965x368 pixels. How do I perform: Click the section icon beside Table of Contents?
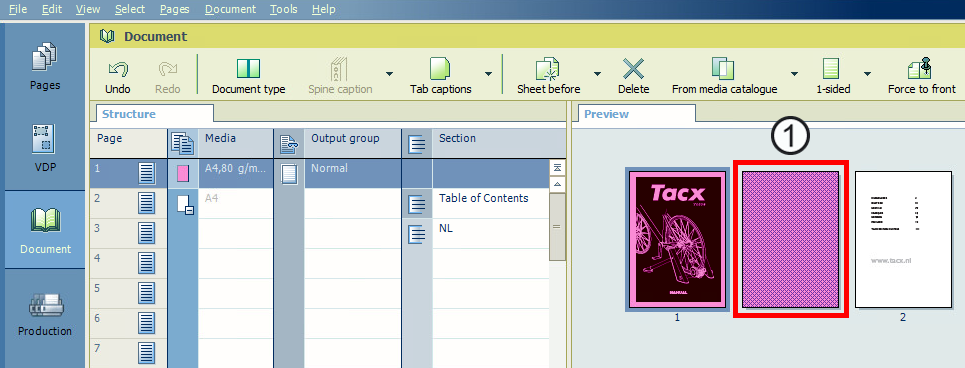[417, 204]
